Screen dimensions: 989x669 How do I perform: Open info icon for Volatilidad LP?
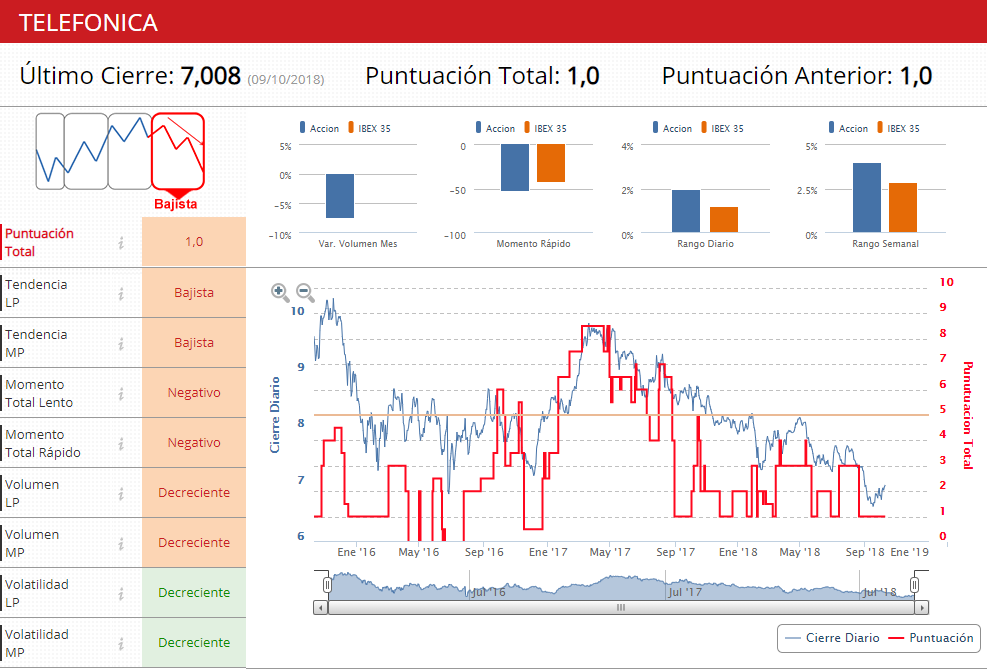pyautogui.click(x=121, y=594)
